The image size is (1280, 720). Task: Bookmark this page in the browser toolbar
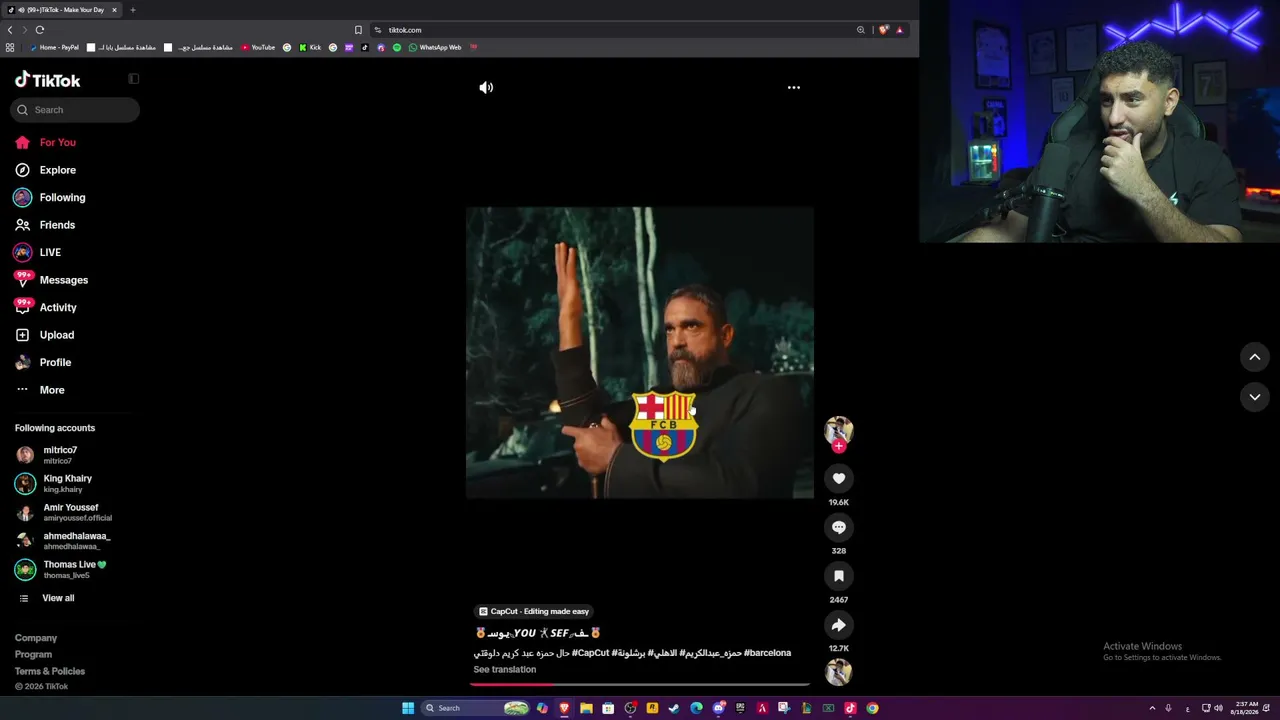(x=358, y=30)
